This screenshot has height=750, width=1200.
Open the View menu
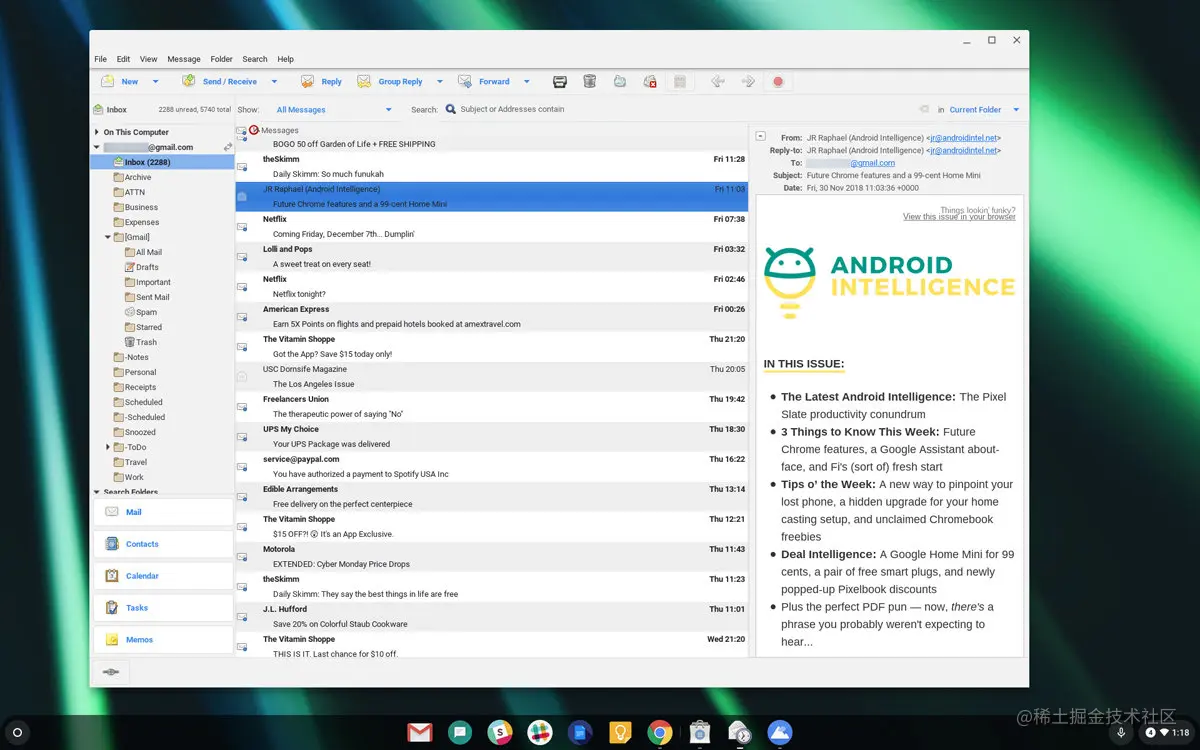148,59
